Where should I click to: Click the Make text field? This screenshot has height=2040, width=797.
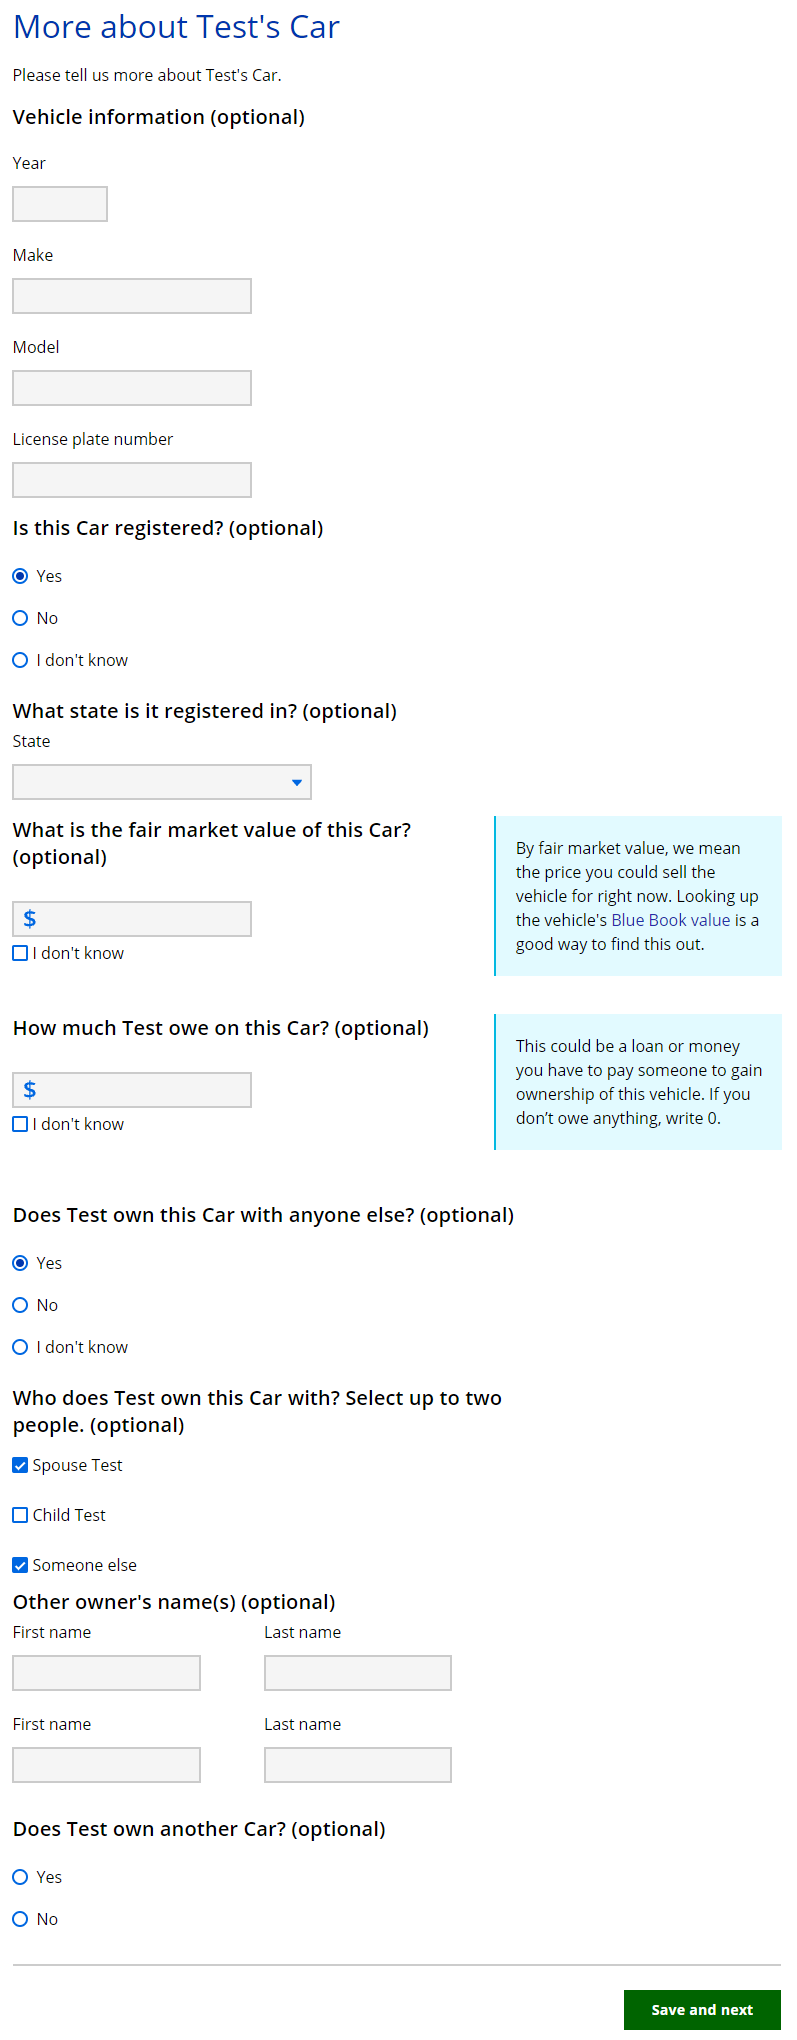point(132,296)
